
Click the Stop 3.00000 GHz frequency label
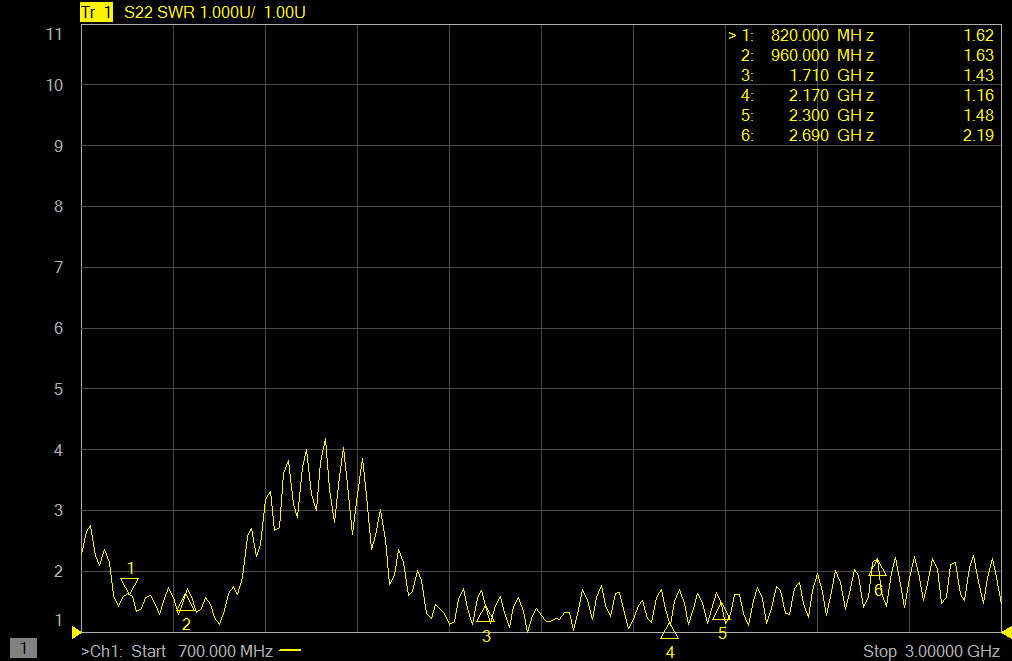(931, 651)
